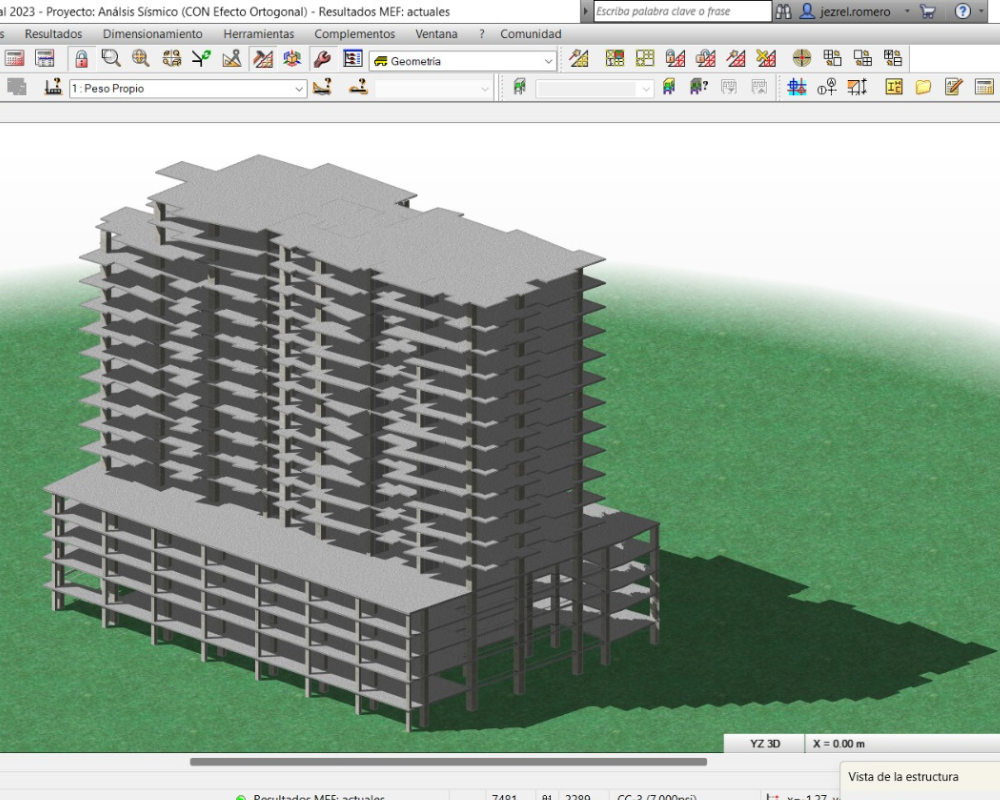Image resolution: width=1000 pixels, height=800 pixels.
Task: Click the red padlock lock icon
Action: (82, 59)
